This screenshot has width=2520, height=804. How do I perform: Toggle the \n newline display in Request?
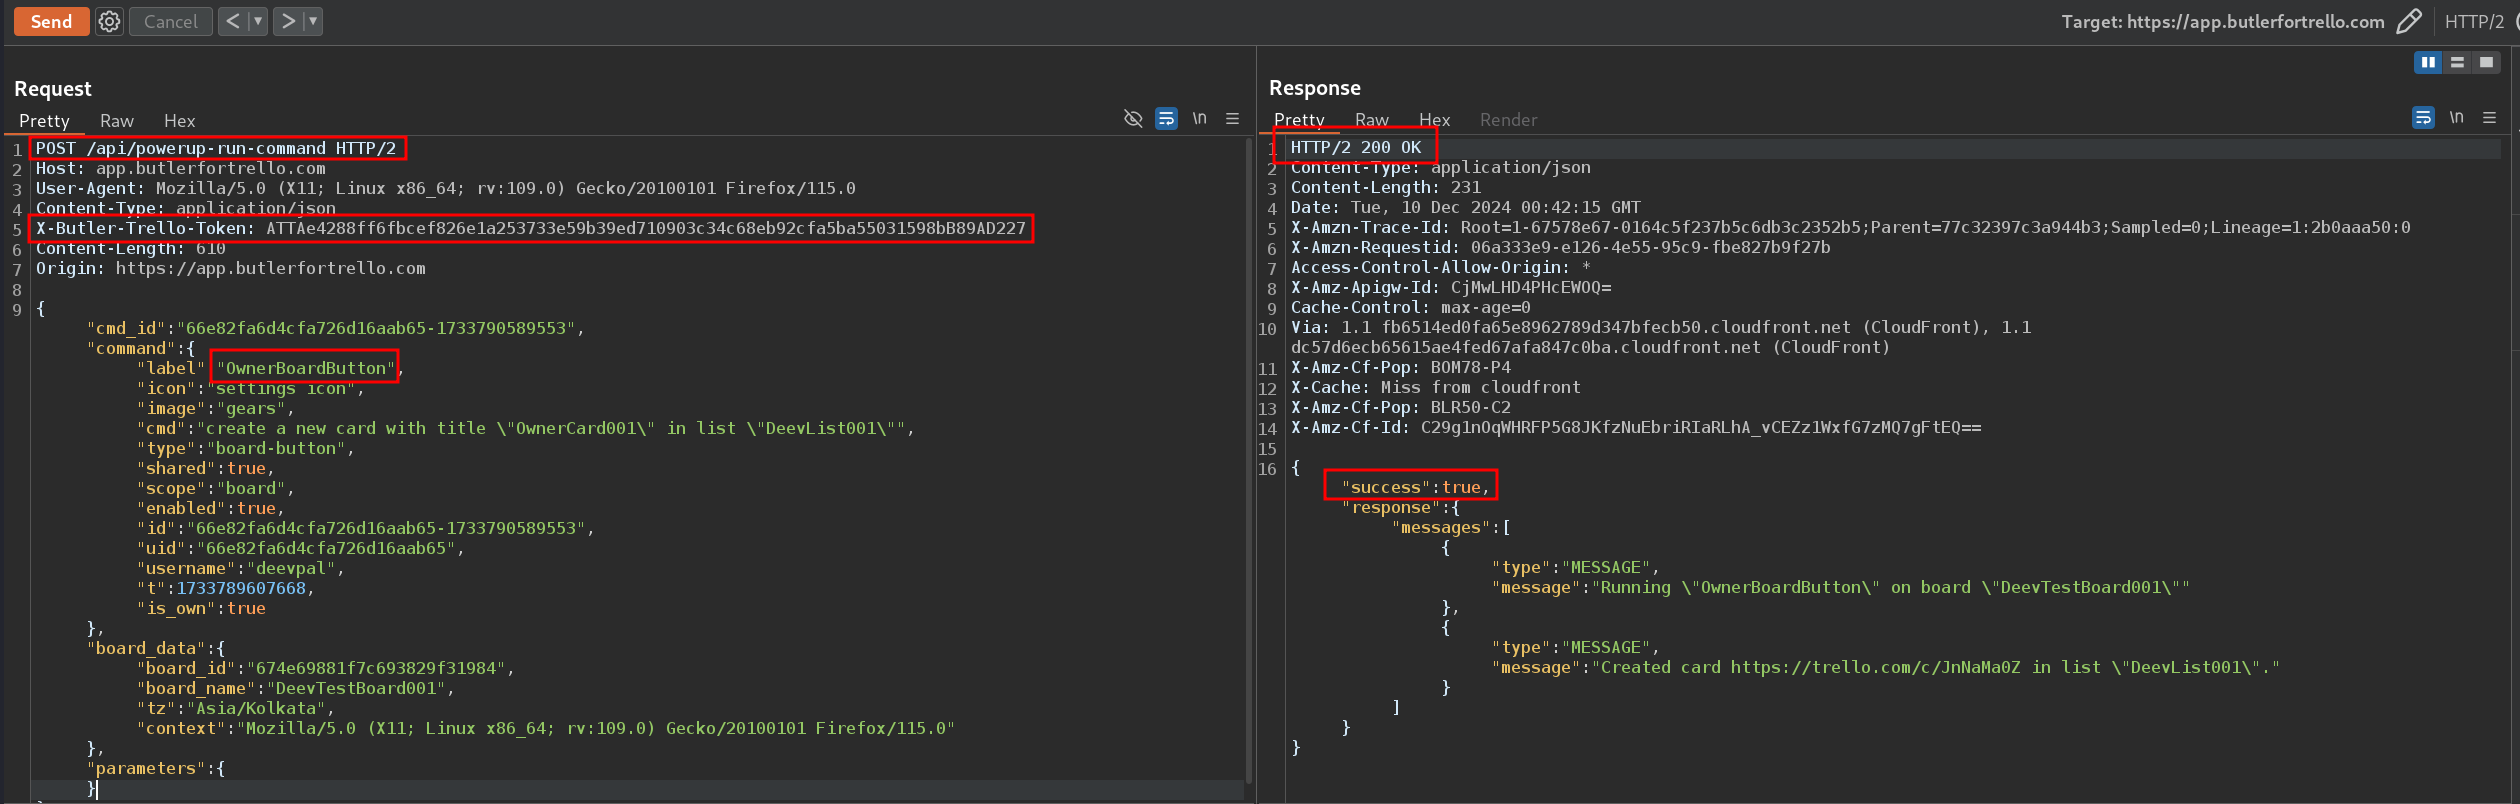pos(1200,119)
